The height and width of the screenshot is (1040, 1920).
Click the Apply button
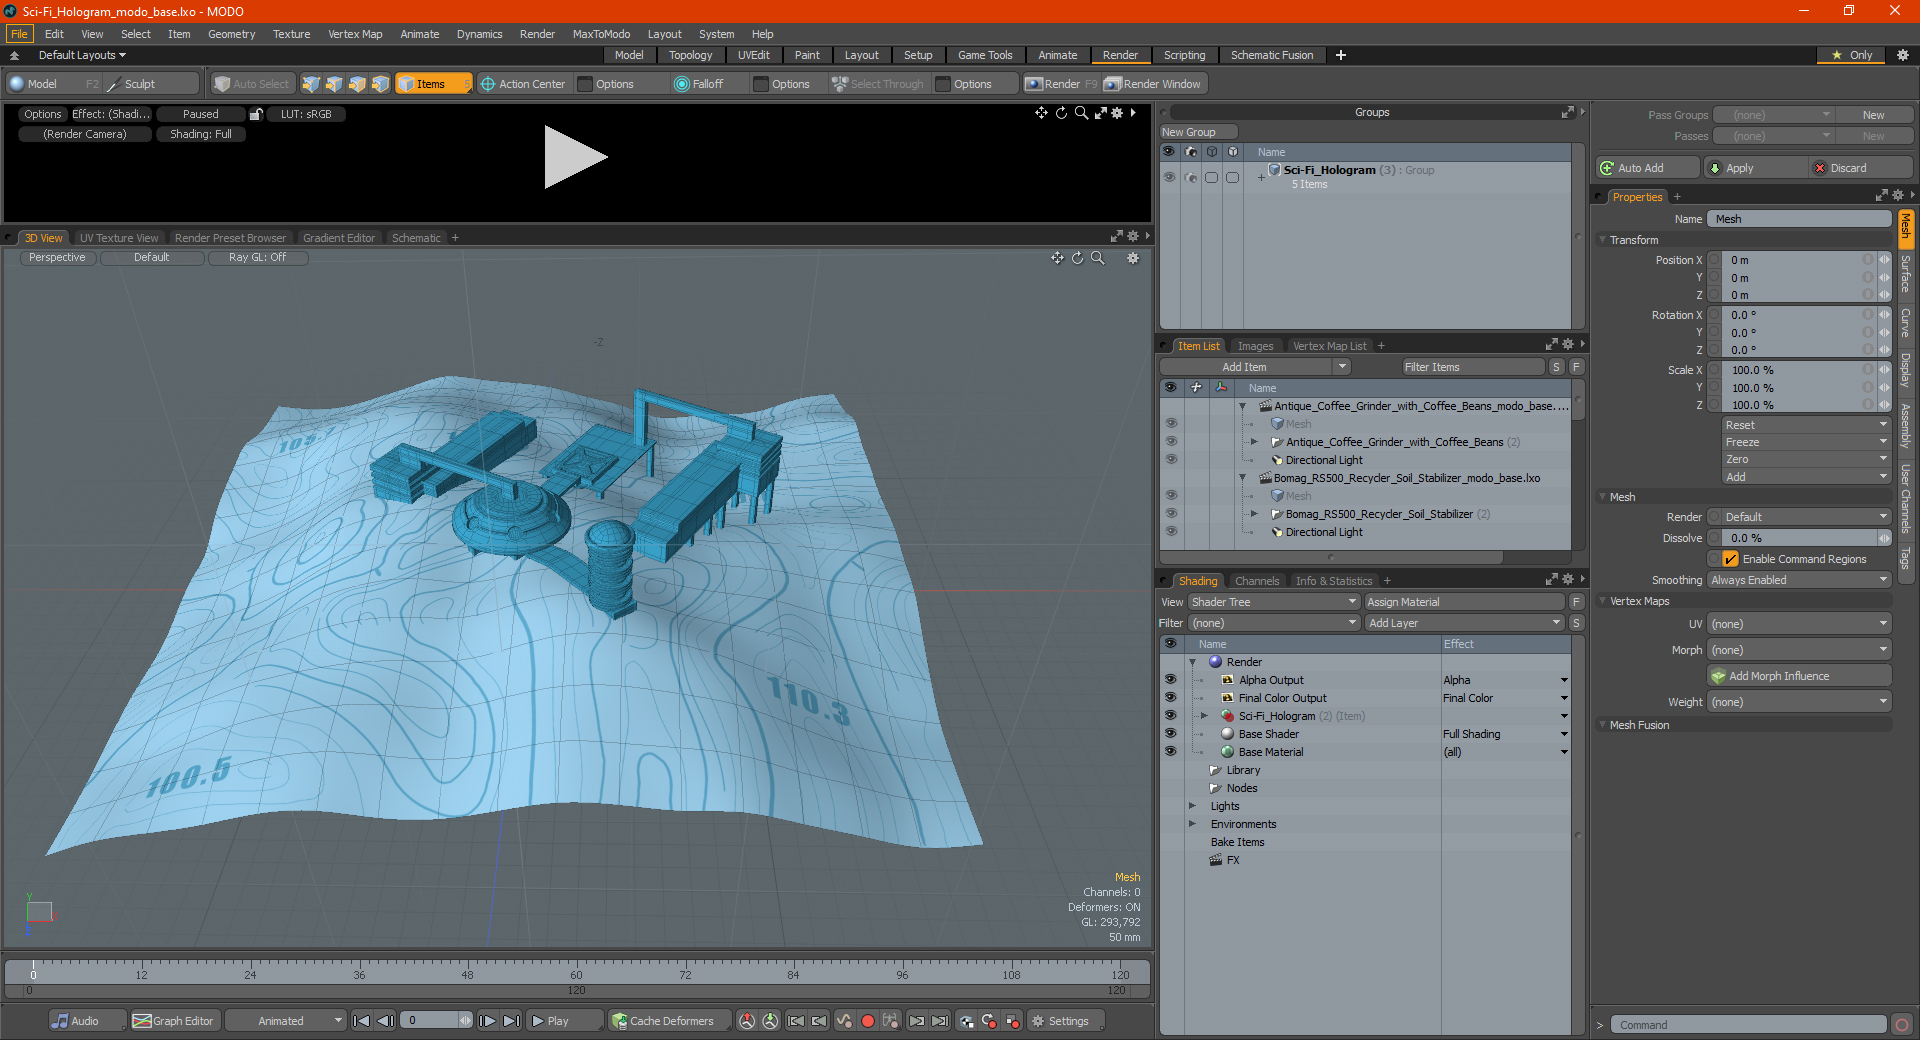tap(1756, 168)
